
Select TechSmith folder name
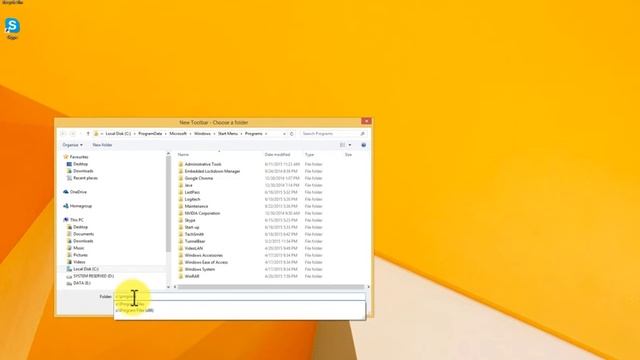[x=194, y=234]
